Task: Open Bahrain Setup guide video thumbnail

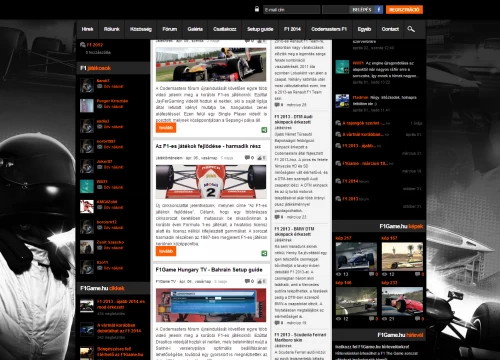Action: [211, 305]
